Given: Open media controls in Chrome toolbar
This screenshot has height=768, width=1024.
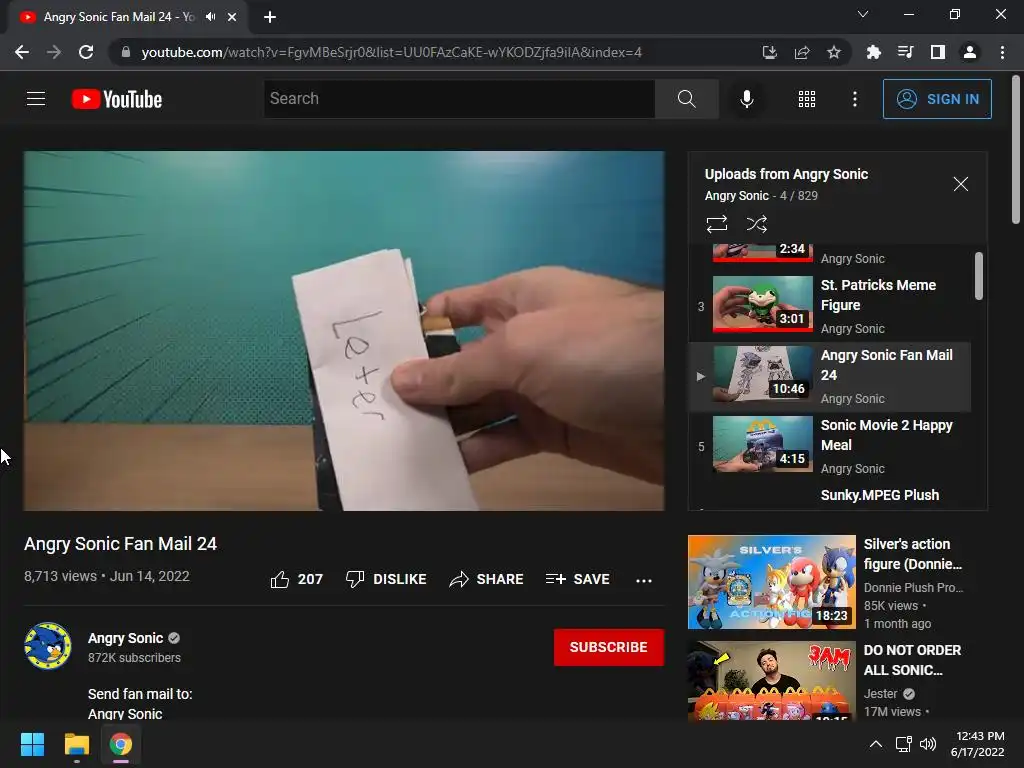Looking at the screenshot, I should point(905,52).
